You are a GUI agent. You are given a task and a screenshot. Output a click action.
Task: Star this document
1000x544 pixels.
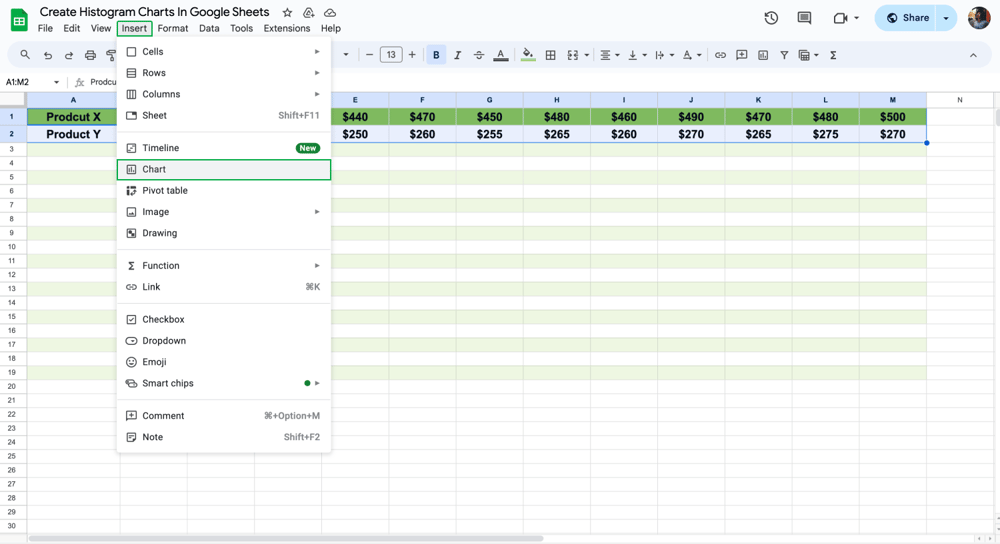click(287, 13)
